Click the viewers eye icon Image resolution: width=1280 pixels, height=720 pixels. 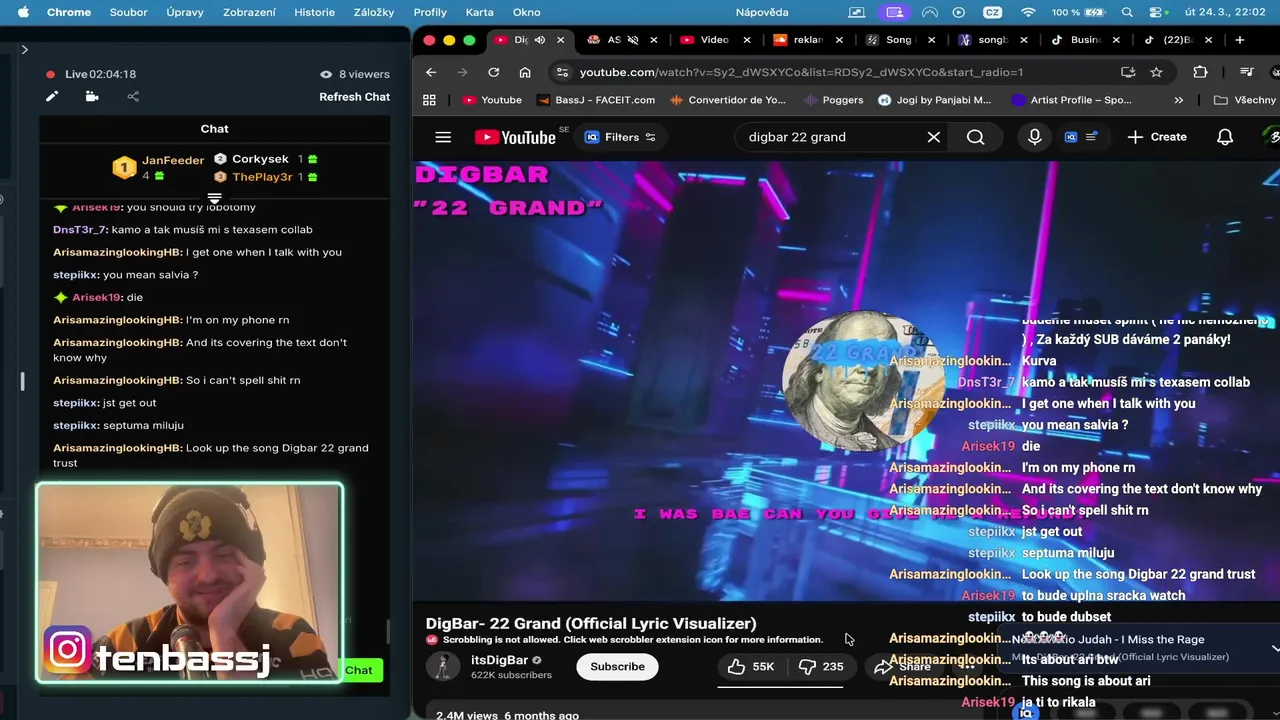point(325,74)
